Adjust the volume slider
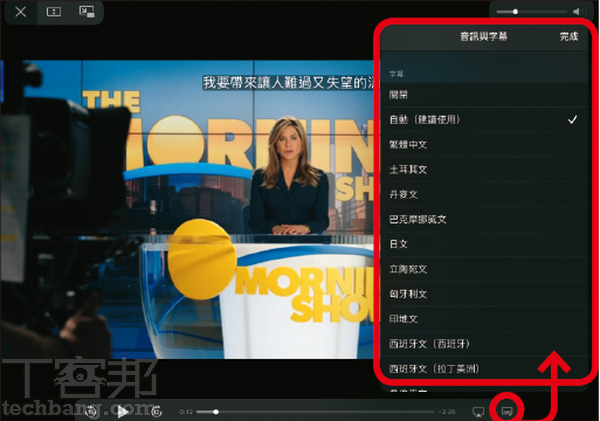 click(x=532, y=12)
